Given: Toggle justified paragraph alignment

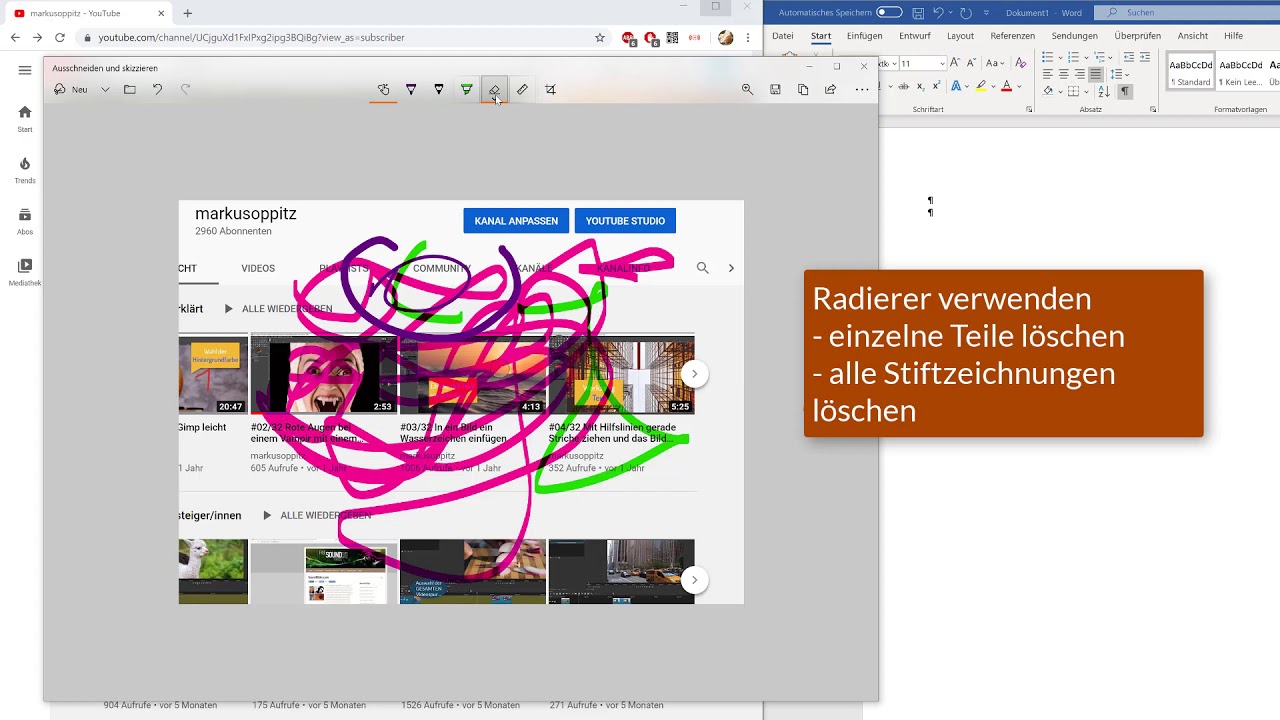Looking at the screenshot, I should 1096,74.
